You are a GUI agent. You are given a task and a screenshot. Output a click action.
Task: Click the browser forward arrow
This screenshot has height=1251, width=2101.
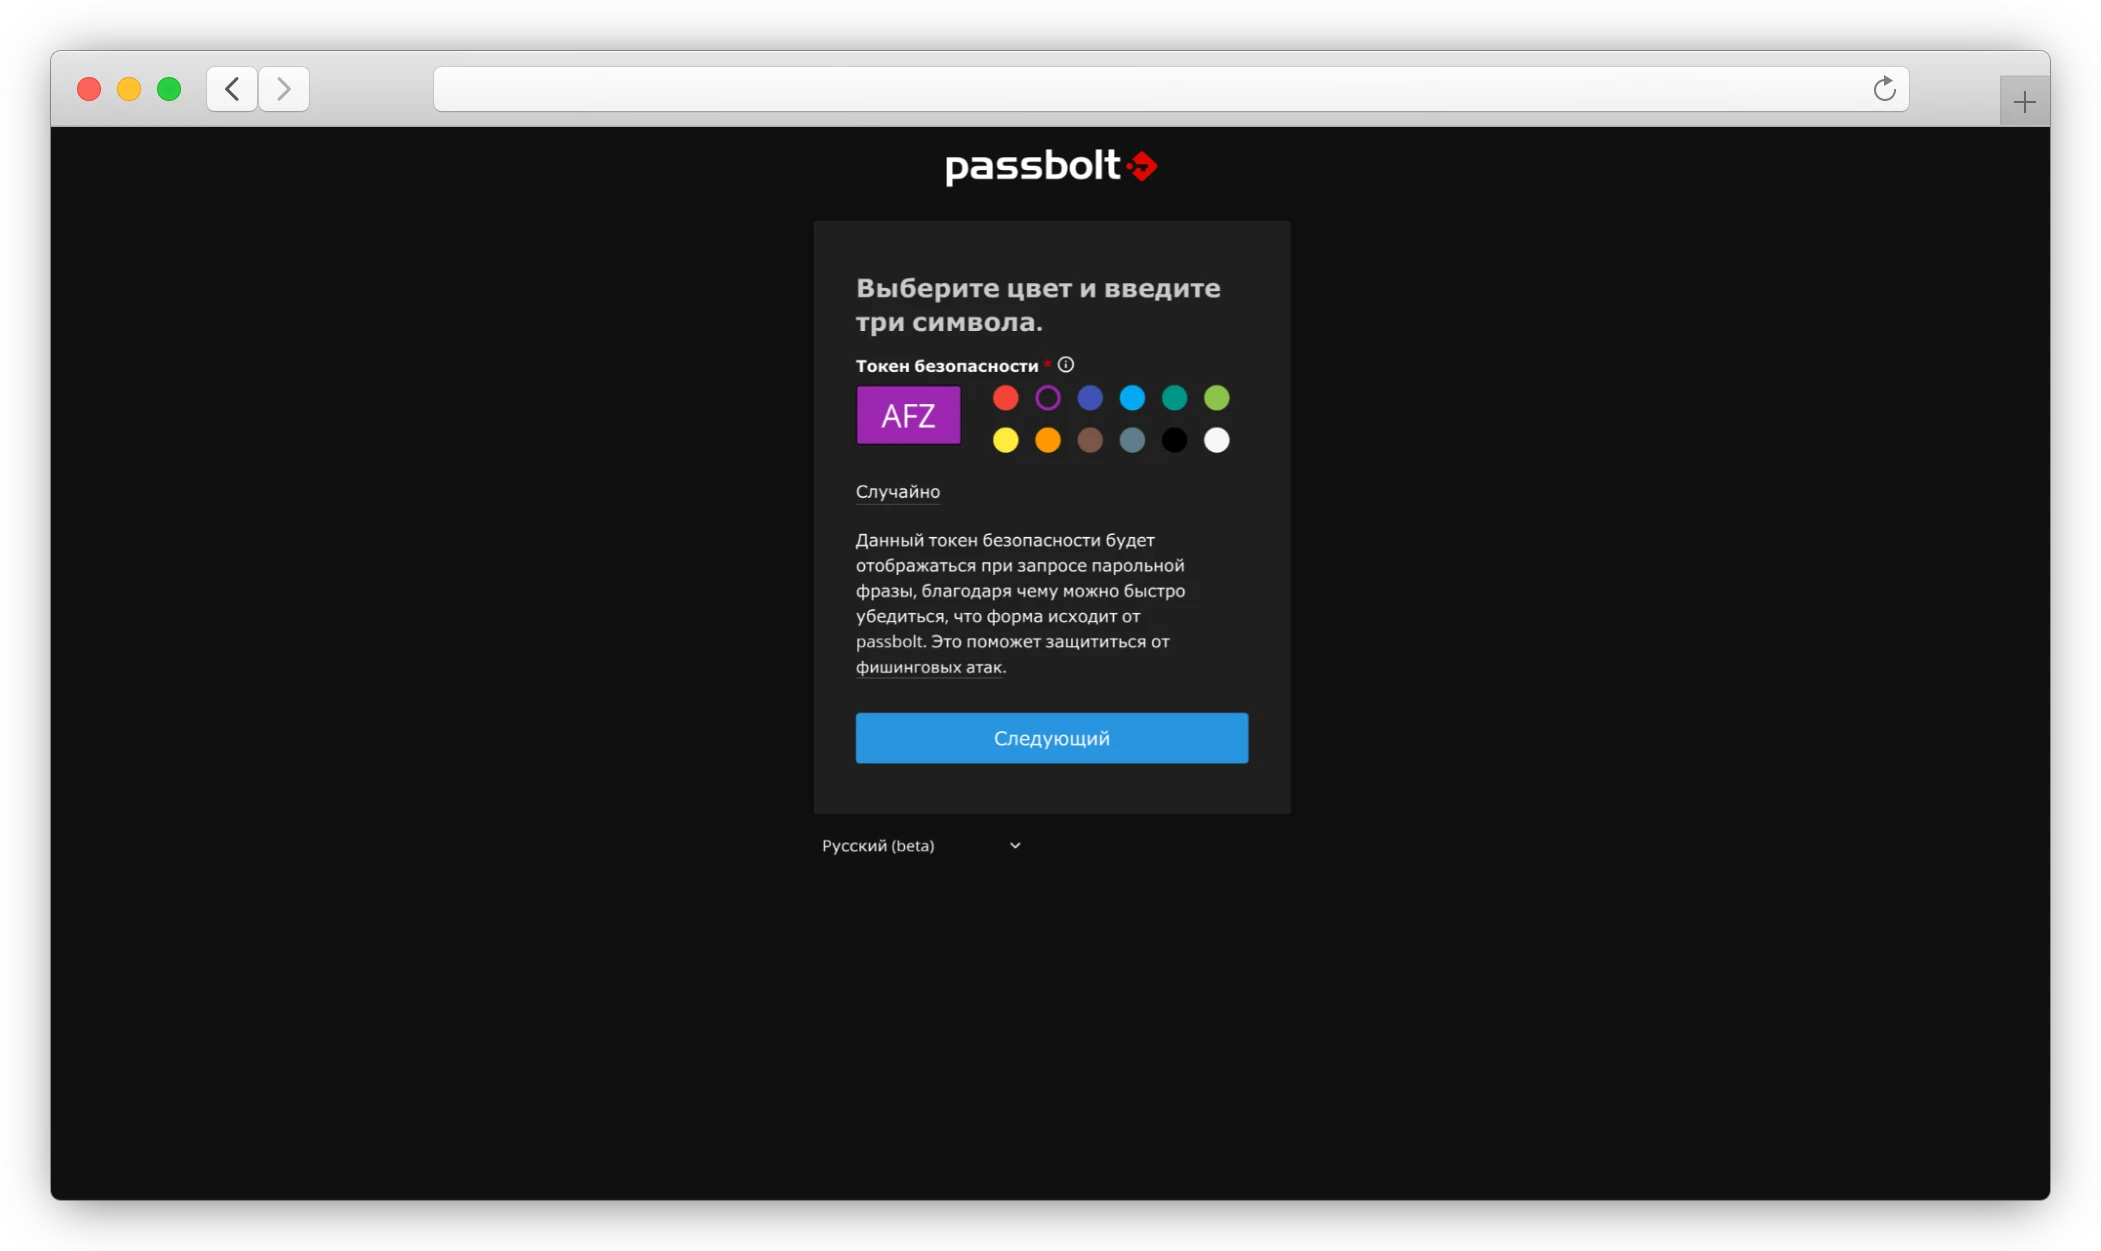pos(284,89)
